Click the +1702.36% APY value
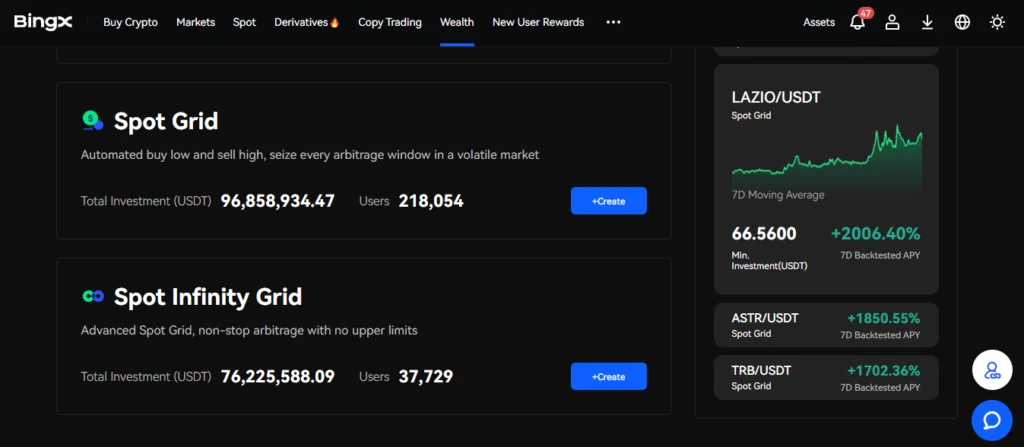 tap(884, 371)
